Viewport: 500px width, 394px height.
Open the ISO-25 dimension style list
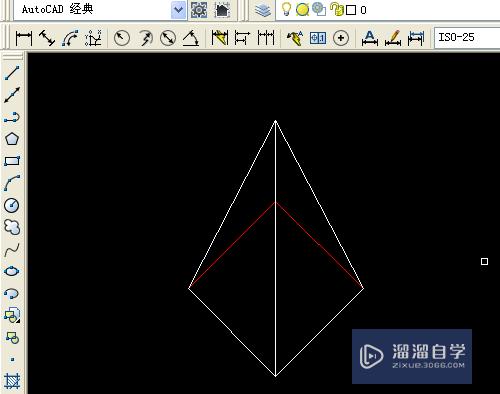(467, 38)
